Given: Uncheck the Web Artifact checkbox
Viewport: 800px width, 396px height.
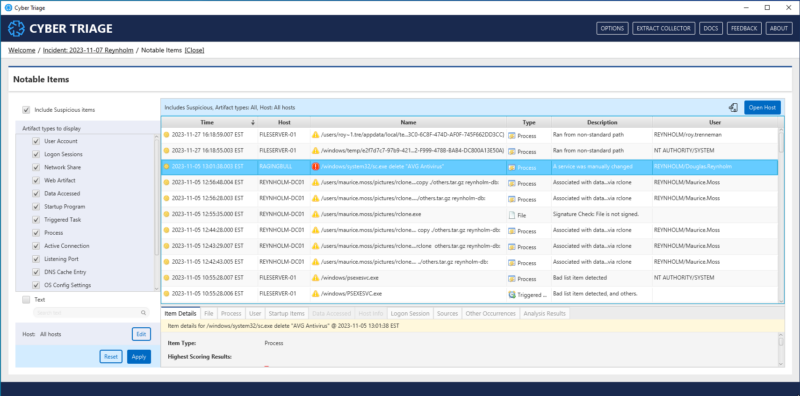Looking at the screenshot, I should (36, 181).
